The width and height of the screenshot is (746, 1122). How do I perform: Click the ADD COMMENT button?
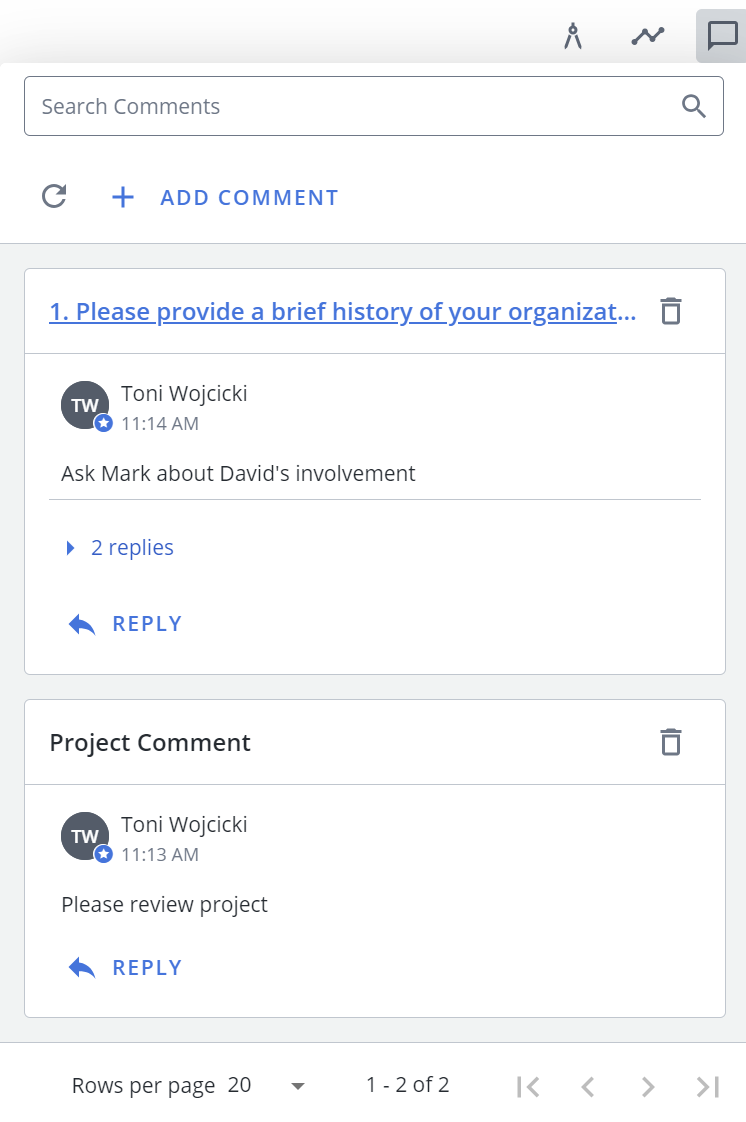tap(225, 197)
